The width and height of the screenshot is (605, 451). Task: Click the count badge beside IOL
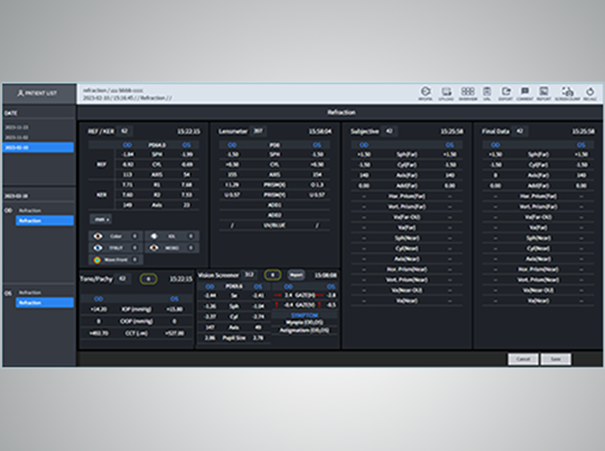click(191, 236)
